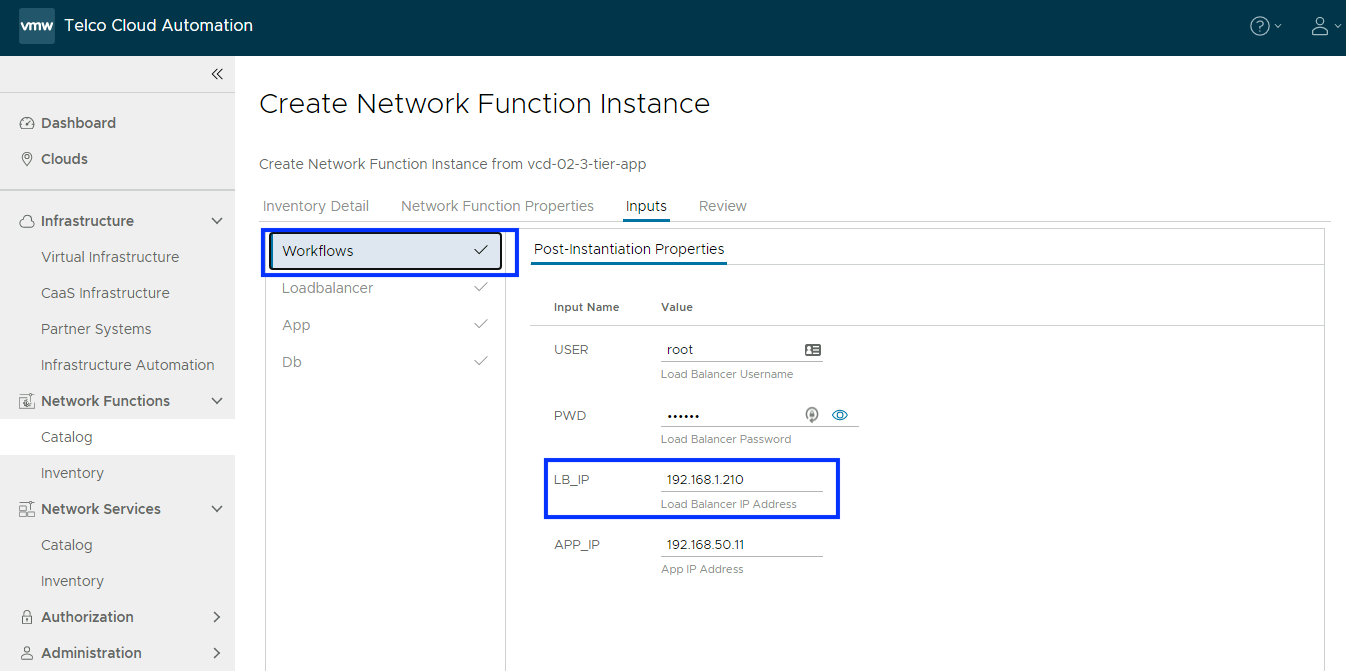
Task: Click the Clouds location pin icon
Action: pyautogui.click(x=27, y=159)
